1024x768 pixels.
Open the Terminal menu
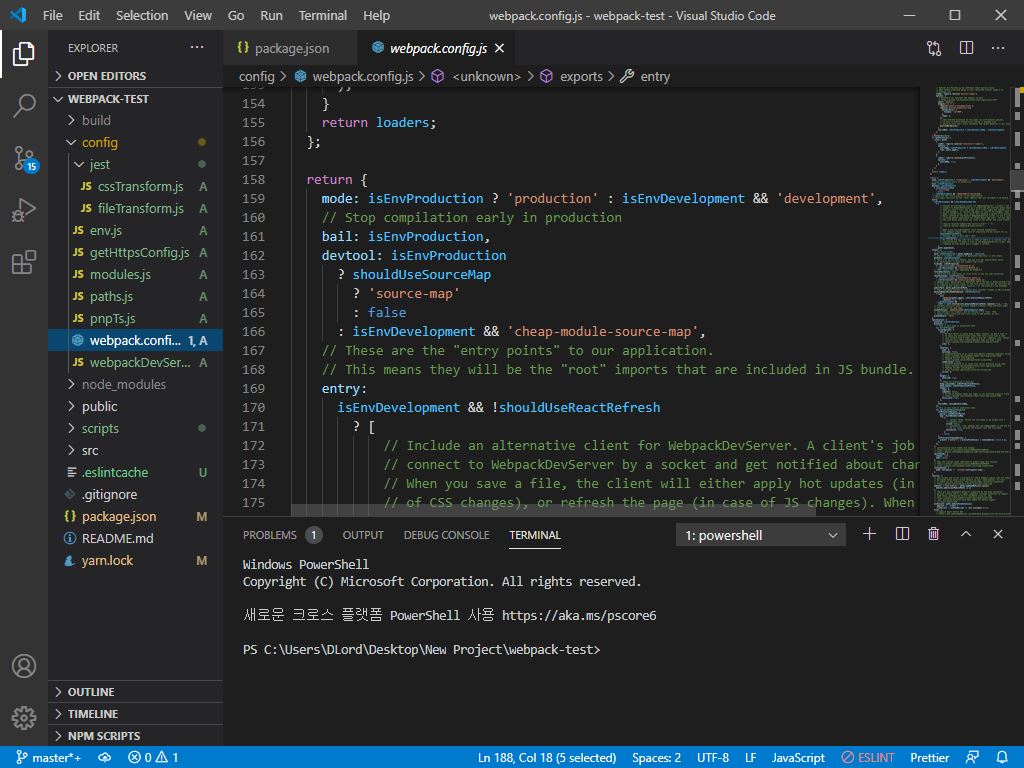click(323, 15)
